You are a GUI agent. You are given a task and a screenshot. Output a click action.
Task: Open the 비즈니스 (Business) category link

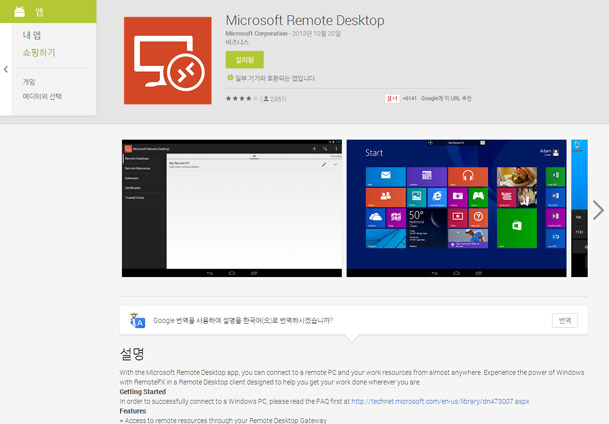click(x=237, y=42)
